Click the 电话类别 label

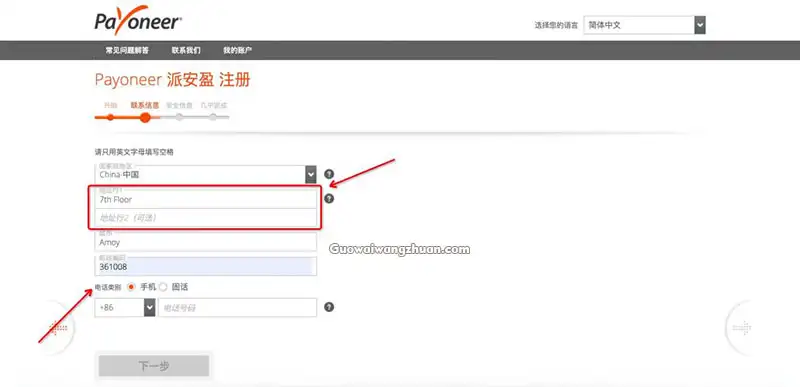pos(108,288)
